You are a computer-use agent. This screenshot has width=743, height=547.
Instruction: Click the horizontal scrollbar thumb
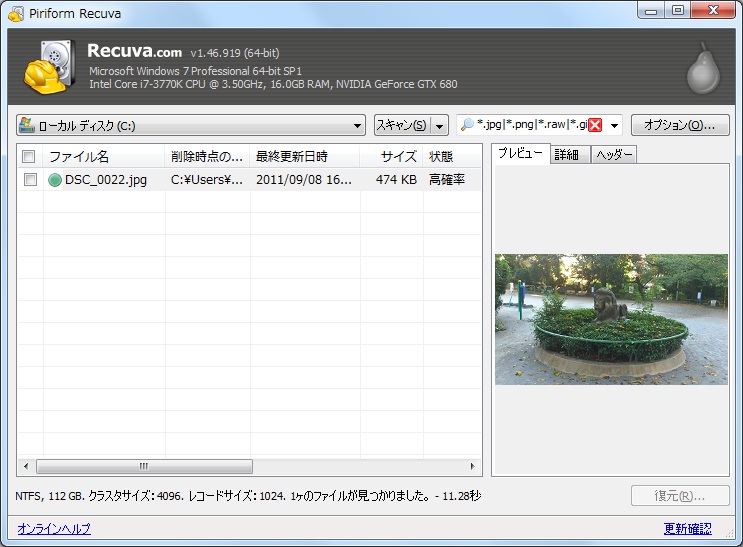click(144, 466)
